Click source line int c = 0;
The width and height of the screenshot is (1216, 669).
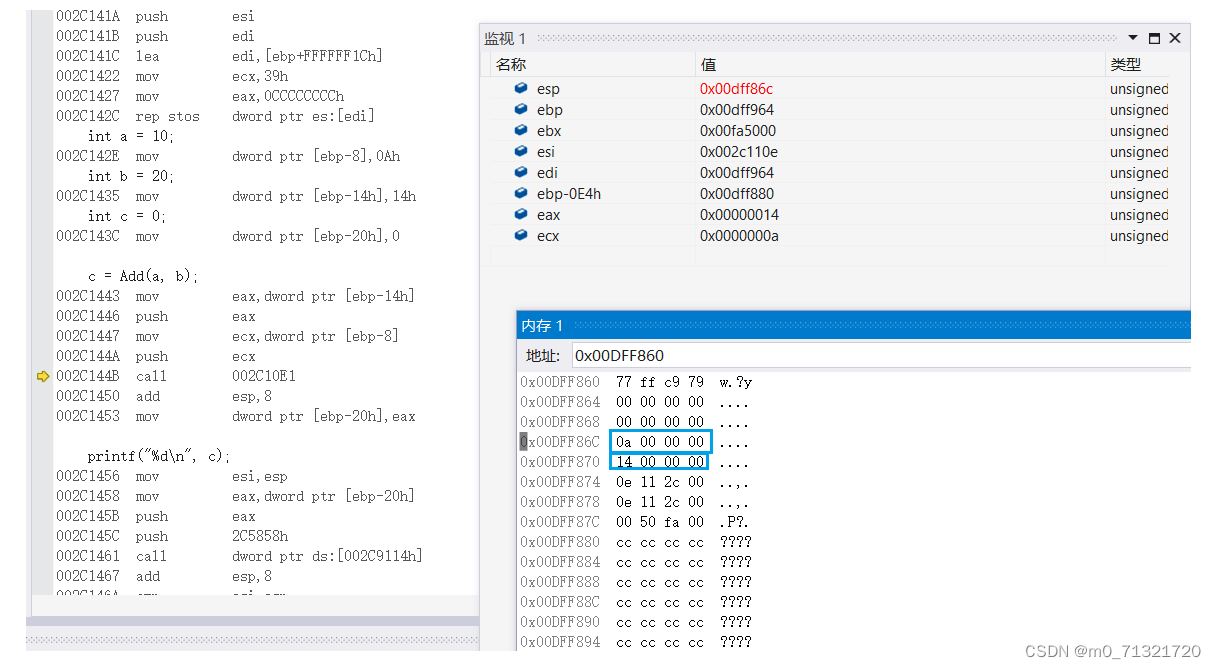tap(127, 216)
